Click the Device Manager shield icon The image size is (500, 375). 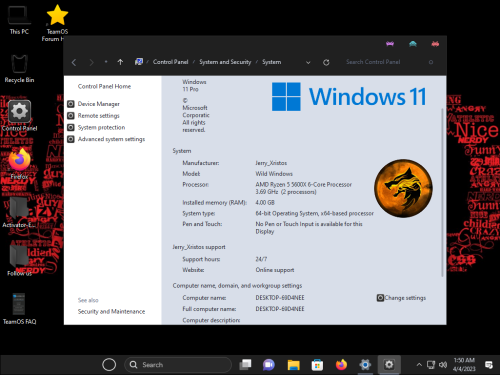point(71,104)
